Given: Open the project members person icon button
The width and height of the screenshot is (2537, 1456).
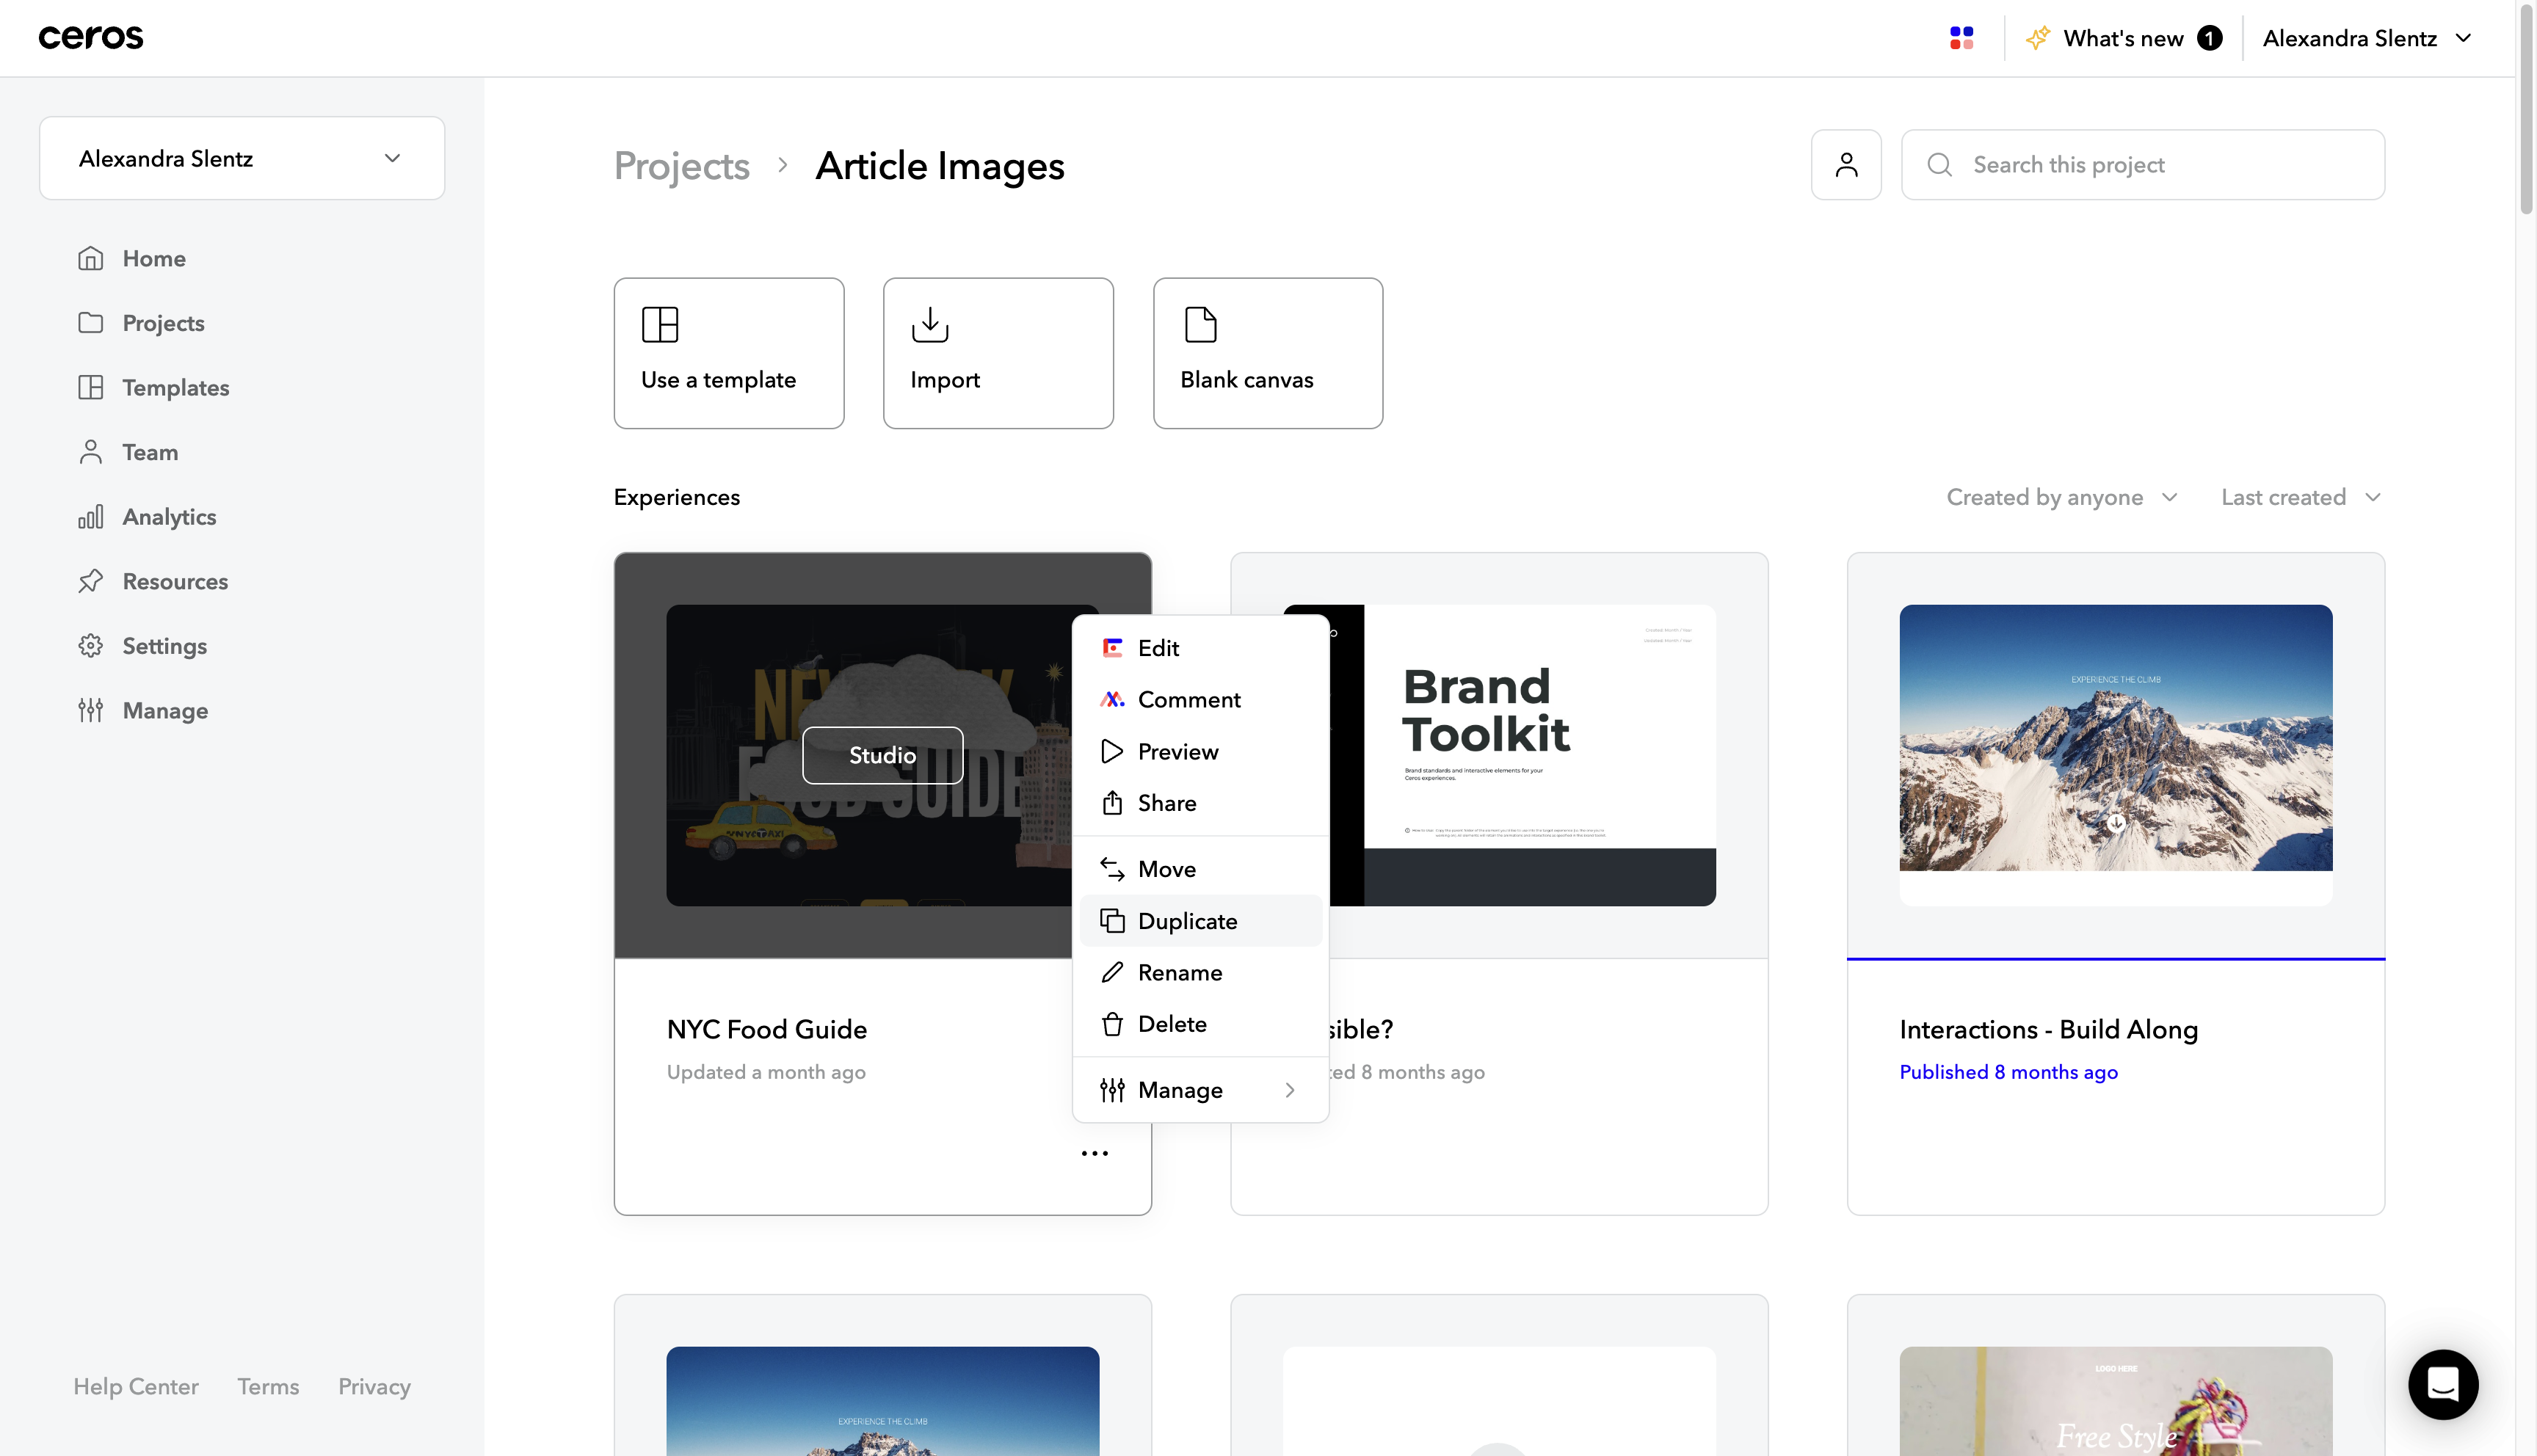Looking at the screenshot, I should tap(1846, 164).
